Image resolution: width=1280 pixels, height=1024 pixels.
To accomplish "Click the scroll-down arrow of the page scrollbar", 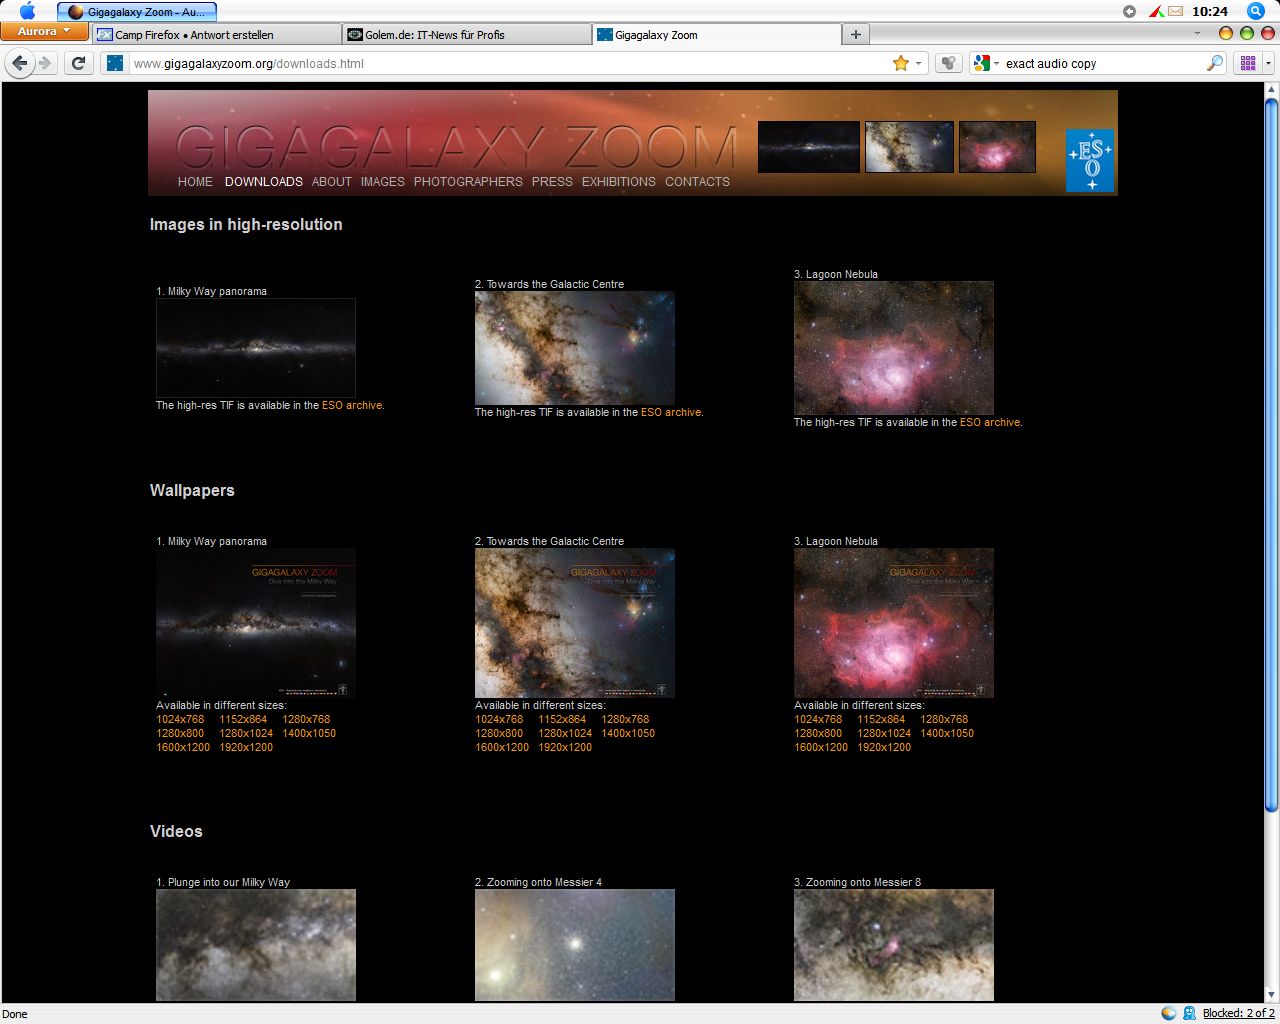I will (x=1271, y=995).
